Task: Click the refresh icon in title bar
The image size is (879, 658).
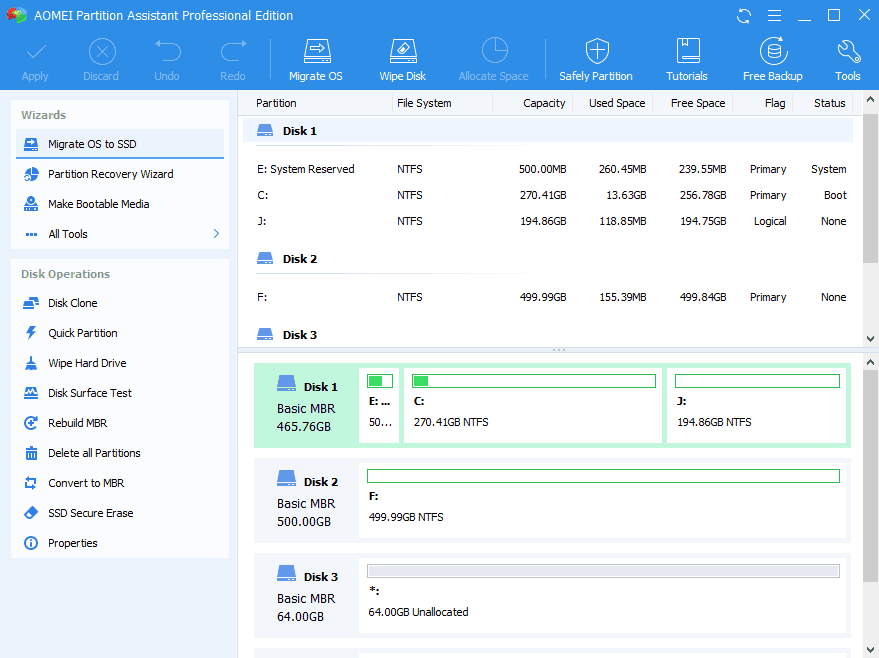Action: pyautogui.click(x=744, y=15)
